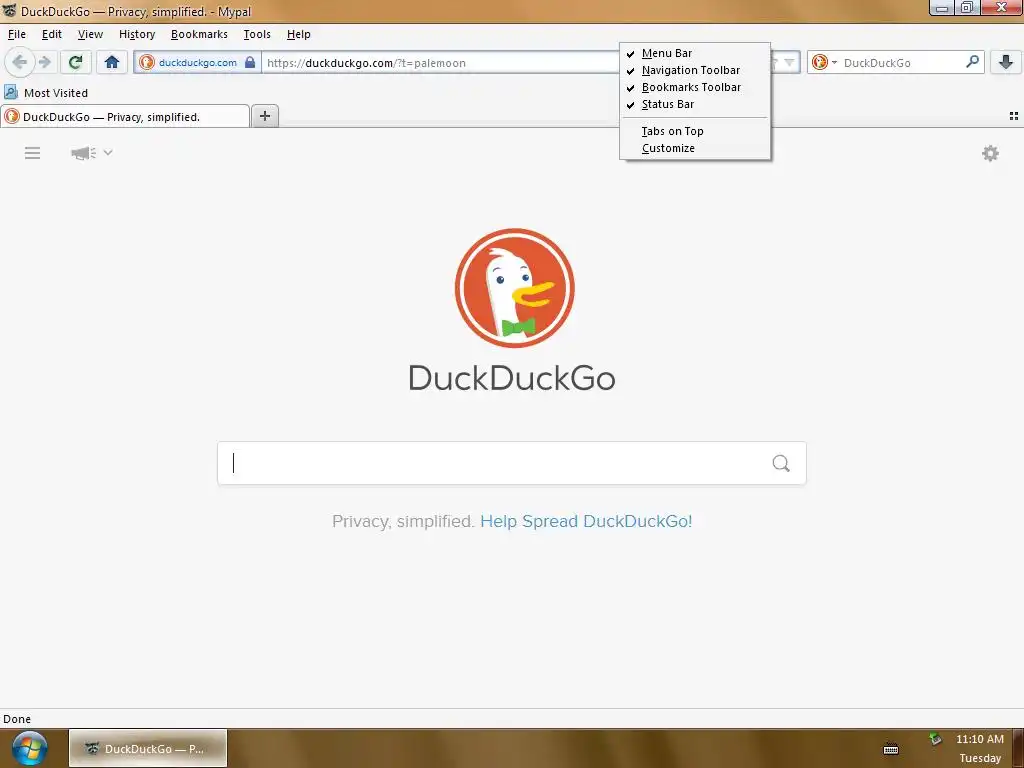
Task: Focus the DuckDuckGo page search field
Action: point(511,463)
